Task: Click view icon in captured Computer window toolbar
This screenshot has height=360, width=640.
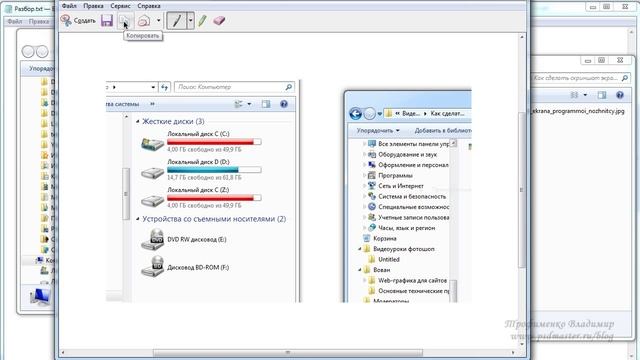Action: tap(238, 104)
